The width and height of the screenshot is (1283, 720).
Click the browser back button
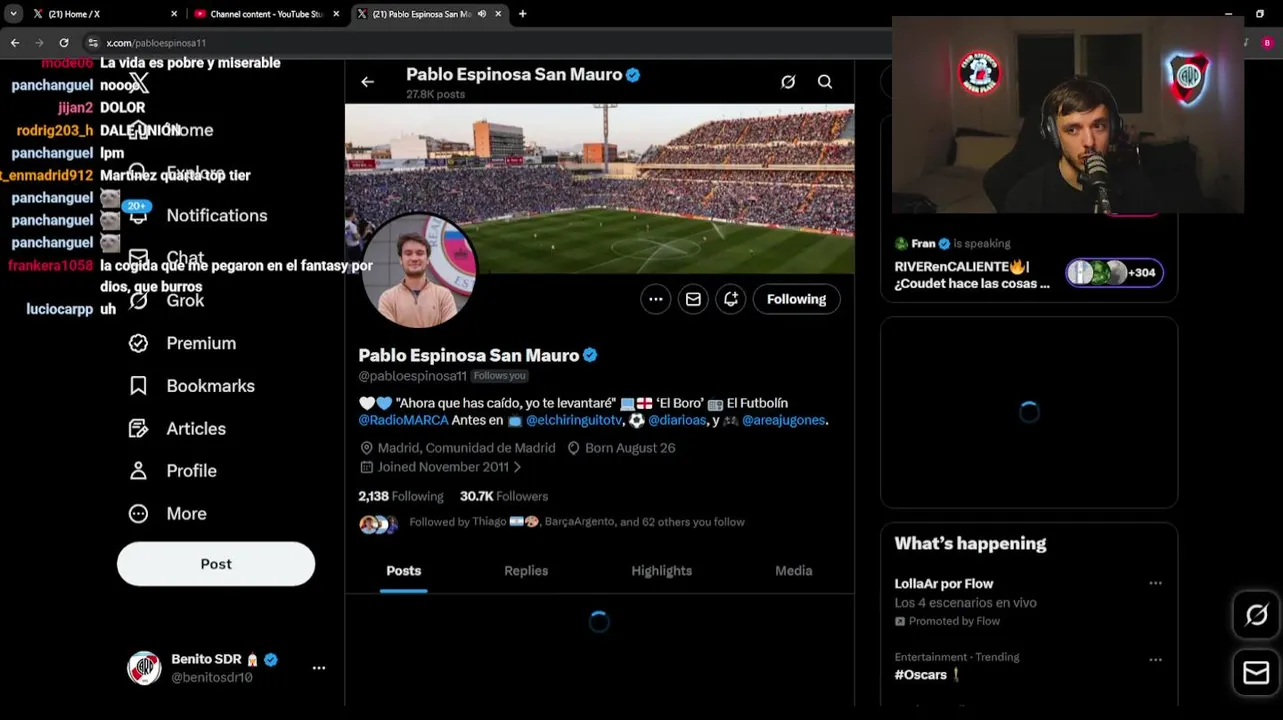click(x=15, y=43)
